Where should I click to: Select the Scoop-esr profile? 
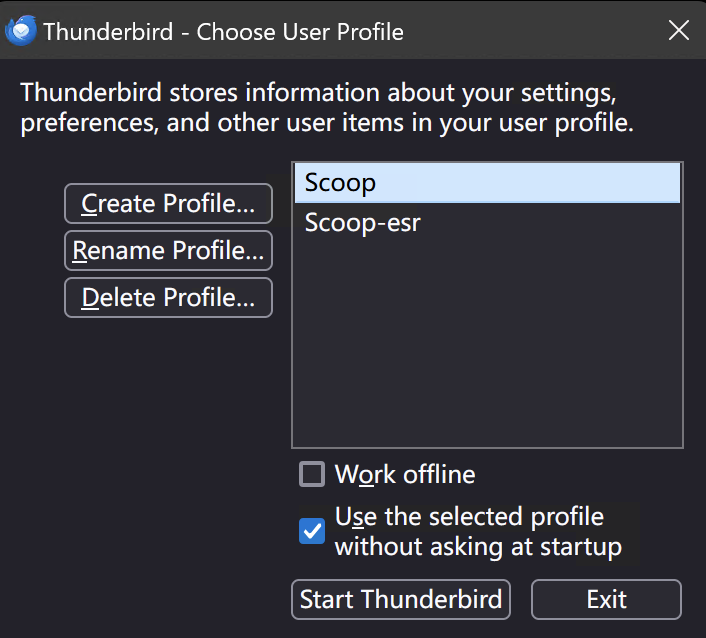click(487, 222)
